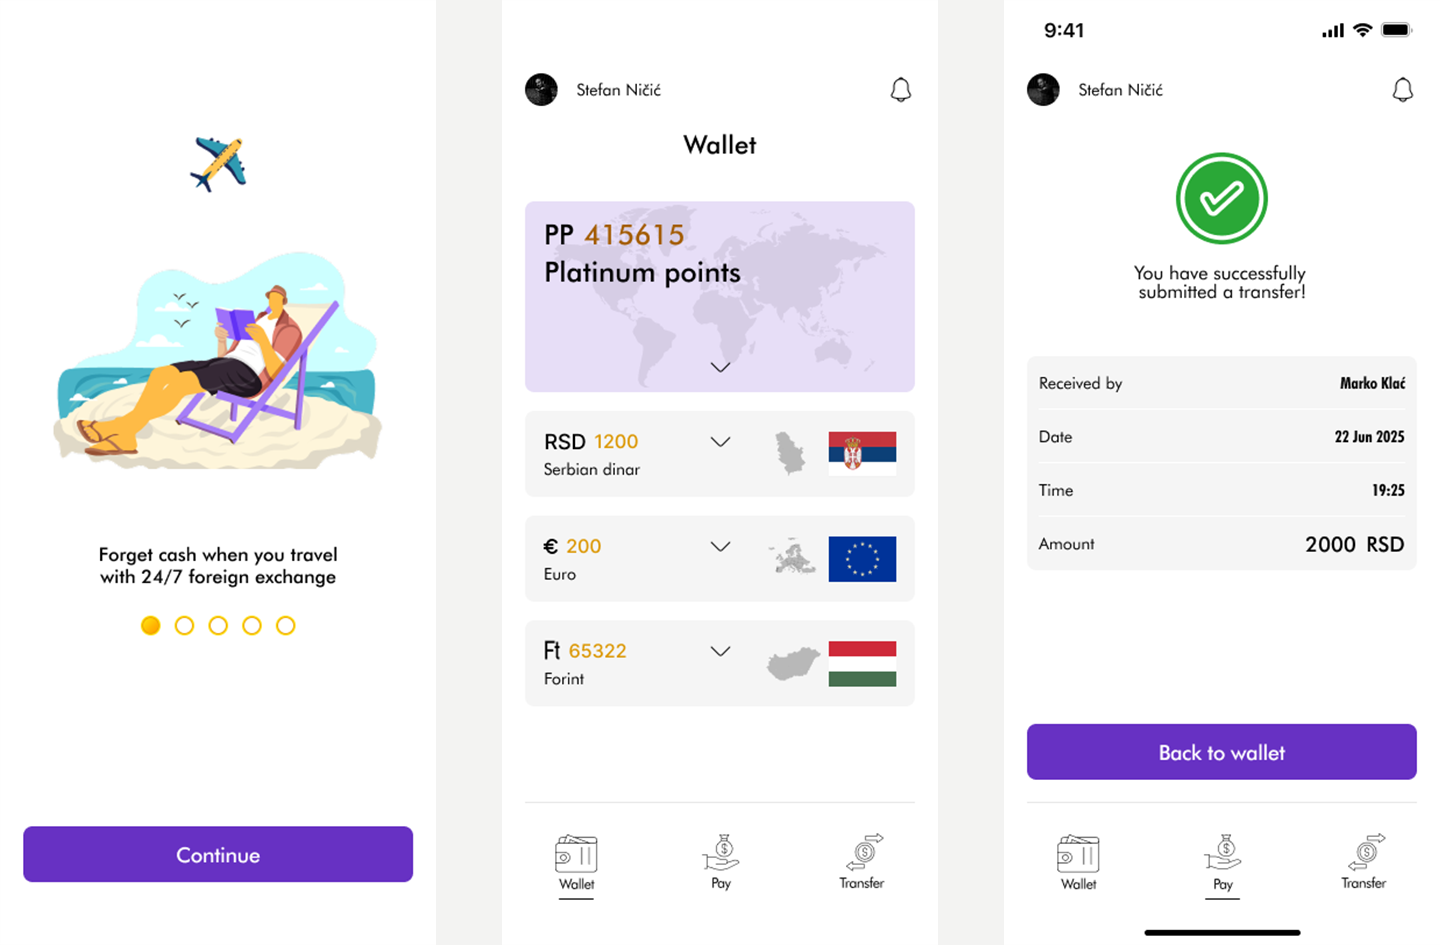Select Pay tab on transfer success screen
Image resolution: width=1440 pixels, height=945 pixels.
coord(1223,862)
